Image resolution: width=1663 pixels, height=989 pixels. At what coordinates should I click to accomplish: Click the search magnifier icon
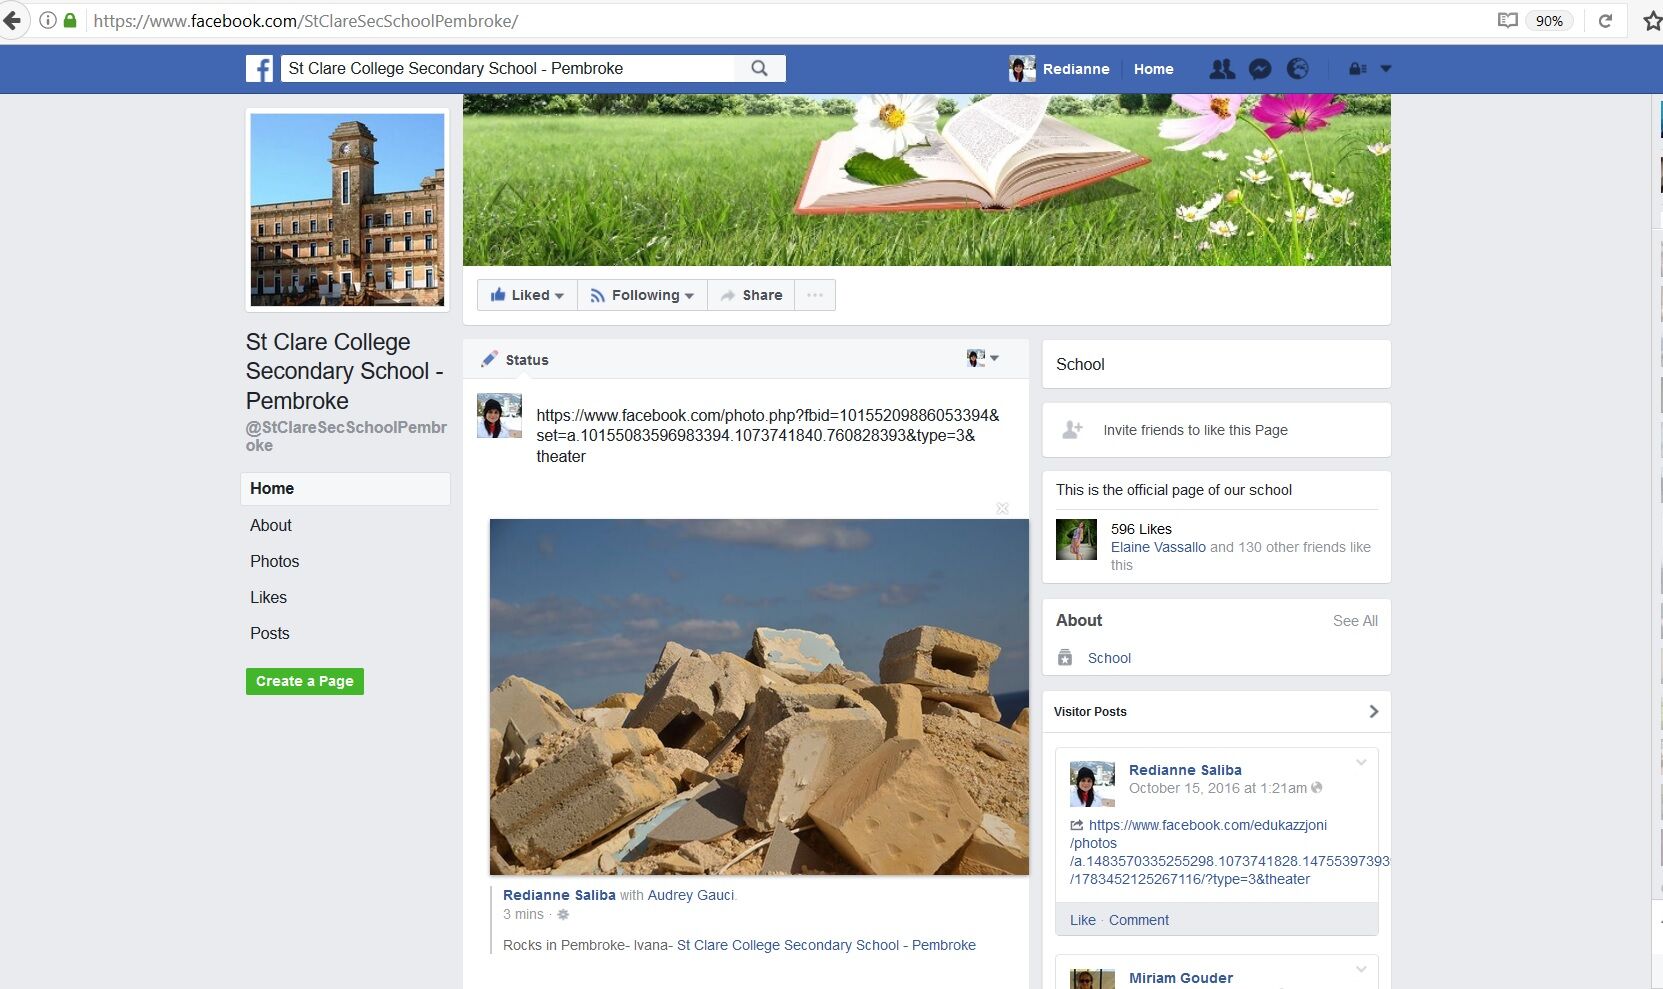[x=760, y=68]
